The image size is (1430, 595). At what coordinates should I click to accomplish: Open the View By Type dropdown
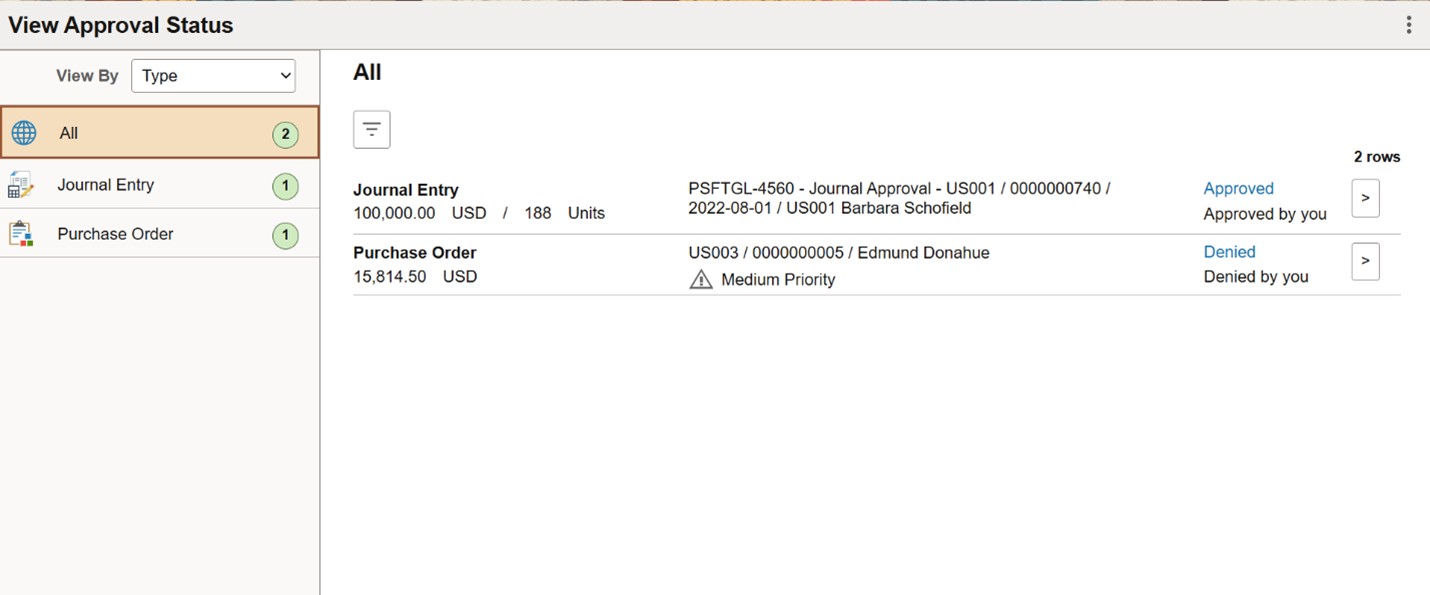click(213, 76)
